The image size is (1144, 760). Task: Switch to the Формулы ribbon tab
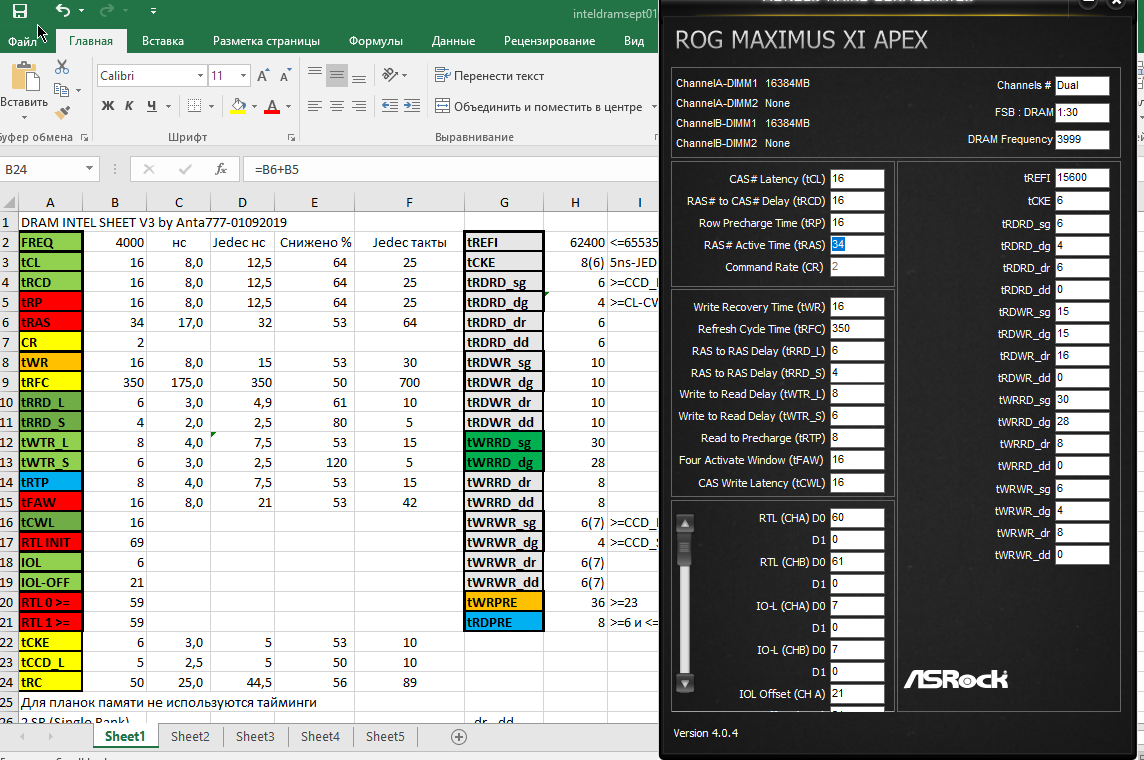click(376, 41)
